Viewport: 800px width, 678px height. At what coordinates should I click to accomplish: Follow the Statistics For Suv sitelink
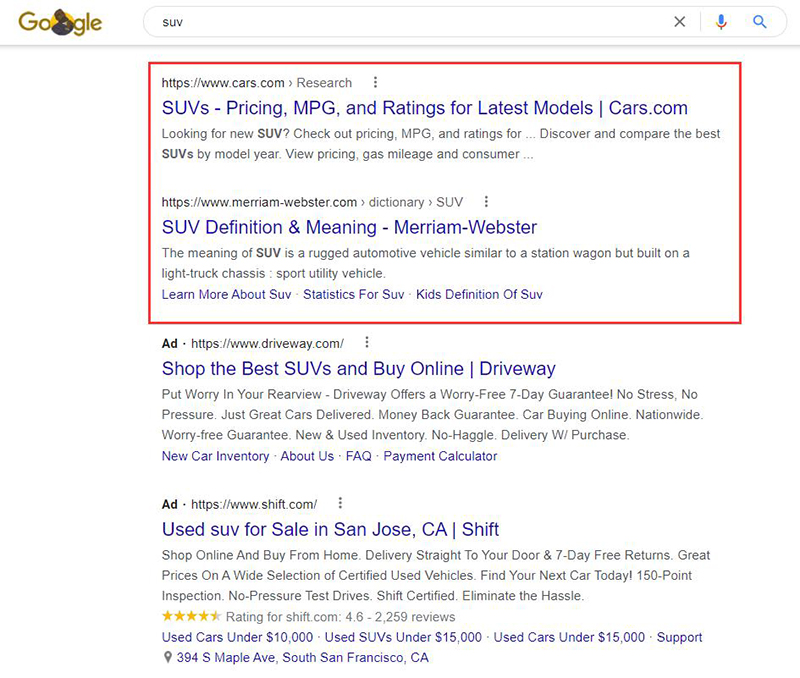point(354,294)
